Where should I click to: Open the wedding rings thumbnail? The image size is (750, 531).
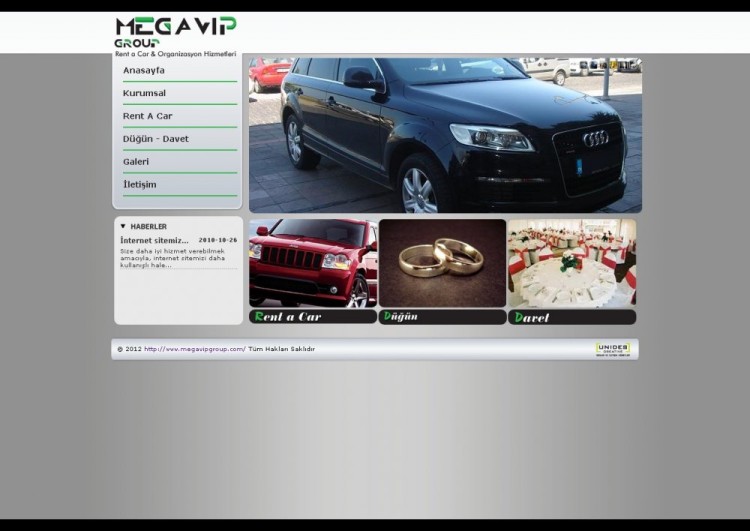click(442, 263)
